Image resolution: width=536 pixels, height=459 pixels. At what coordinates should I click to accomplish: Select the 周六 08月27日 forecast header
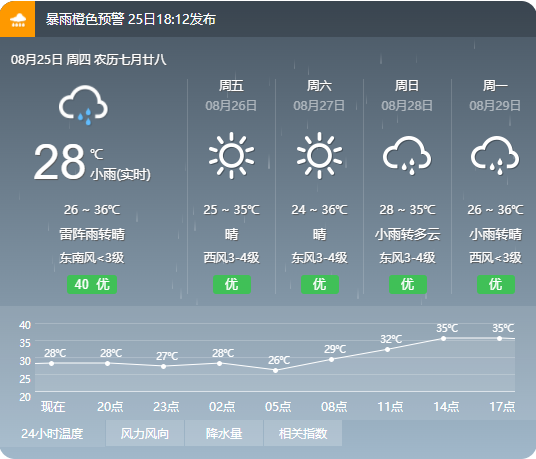[x=319, y=95]
